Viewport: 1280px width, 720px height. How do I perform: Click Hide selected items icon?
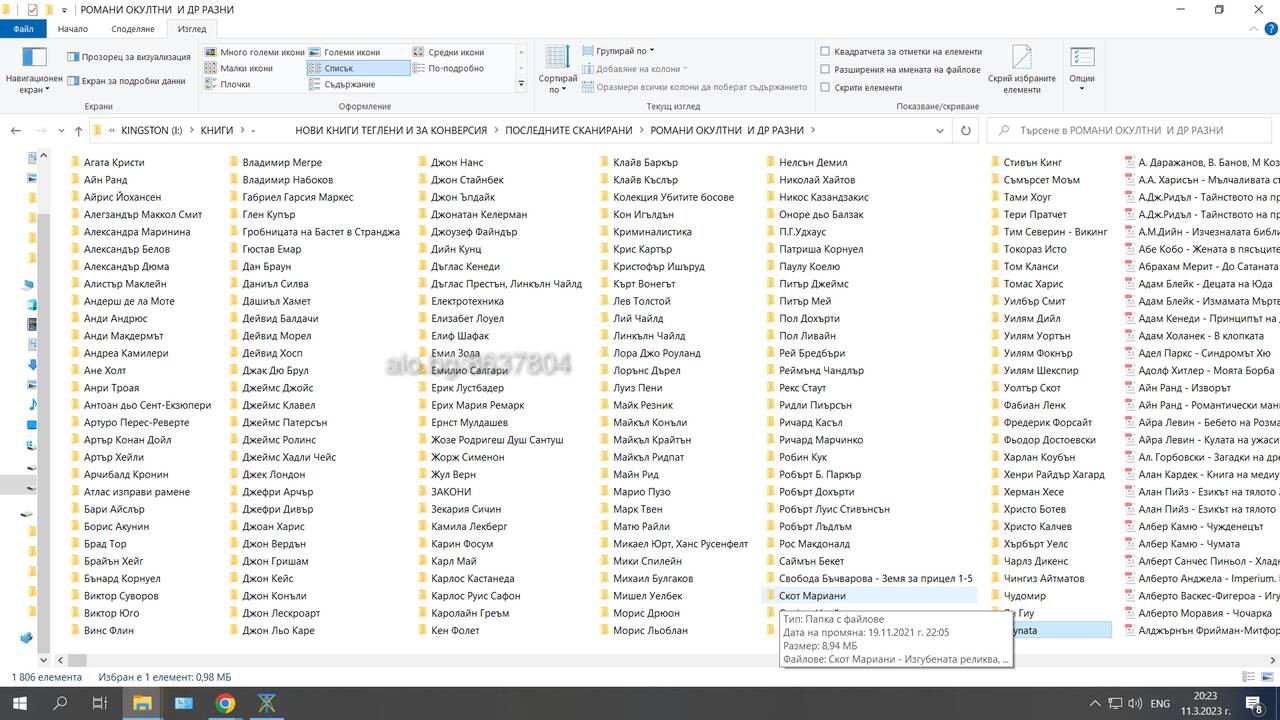point(1021,68)
